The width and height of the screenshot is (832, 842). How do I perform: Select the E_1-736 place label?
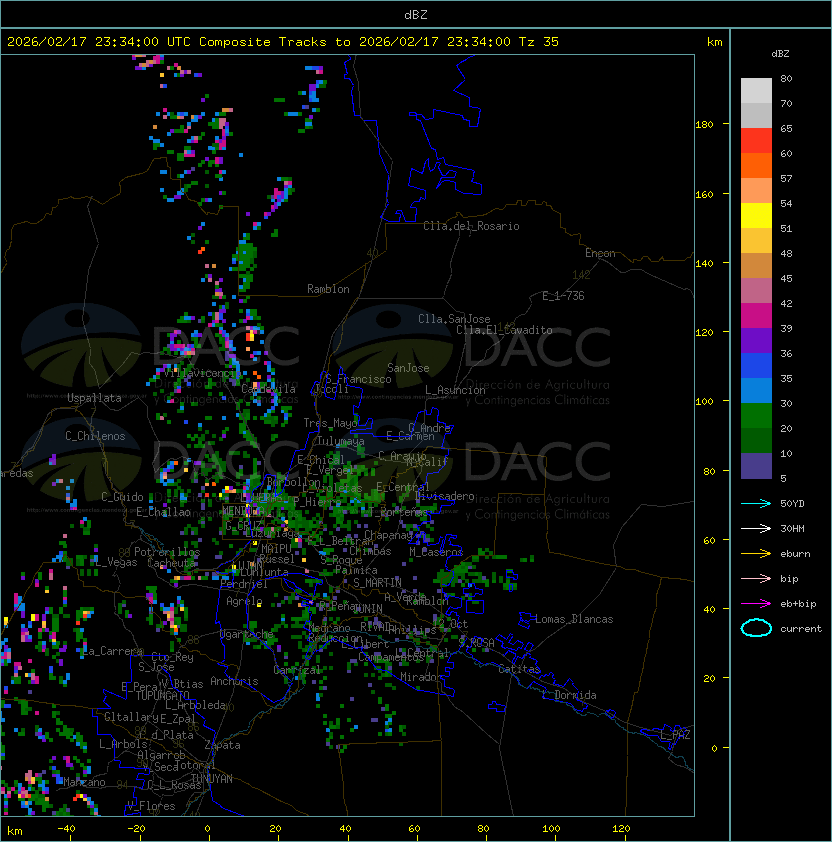click(563, 296)
